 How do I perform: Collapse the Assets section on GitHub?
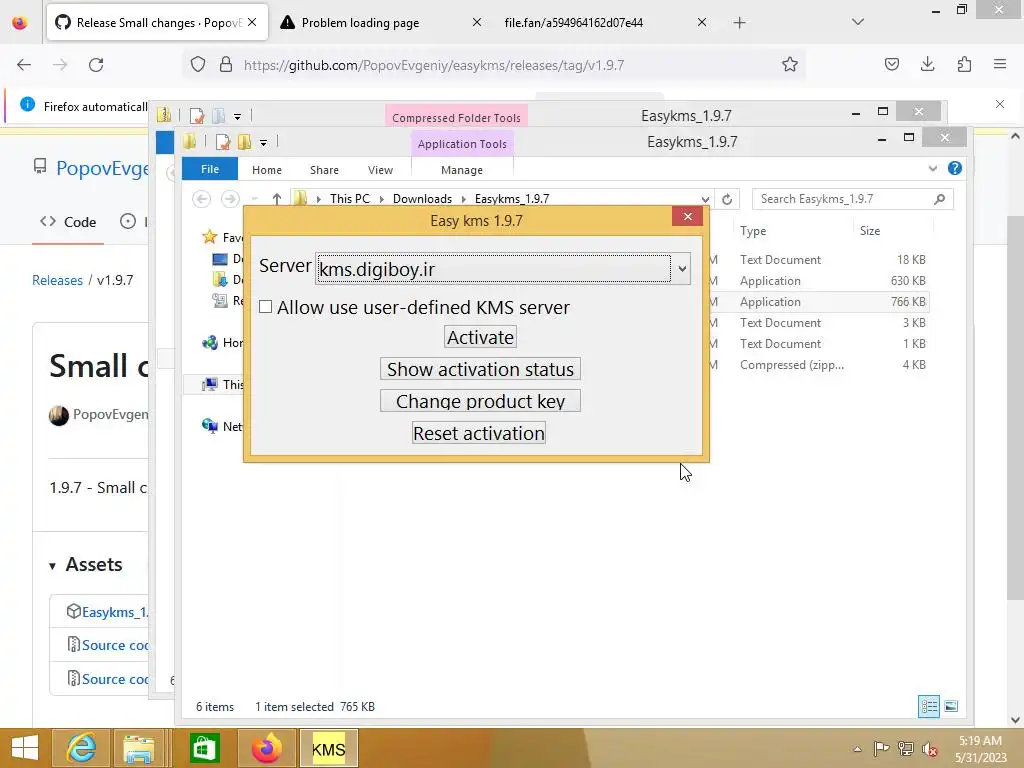pyautogui.click(x=86, y=564)
